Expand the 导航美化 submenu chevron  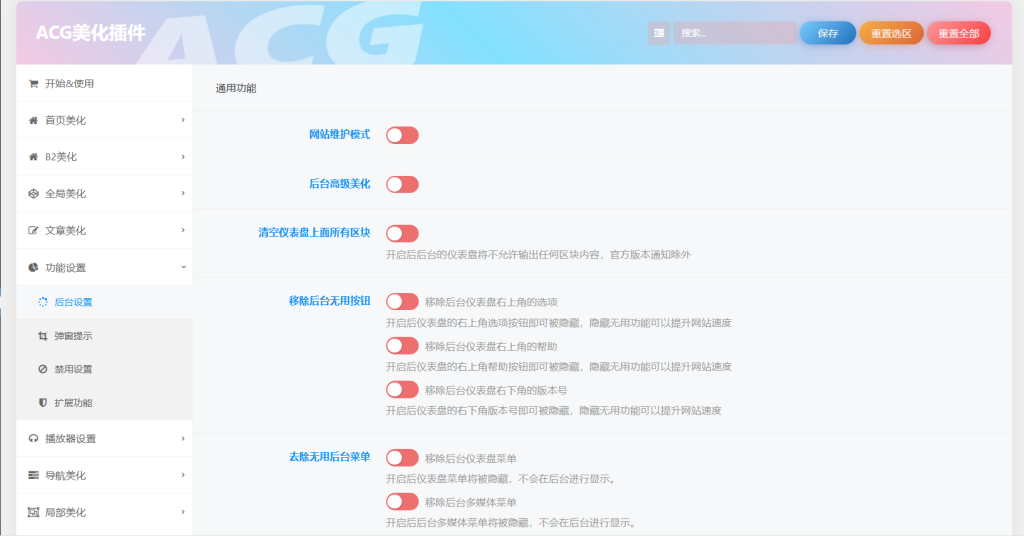click(x=183, y=475)
